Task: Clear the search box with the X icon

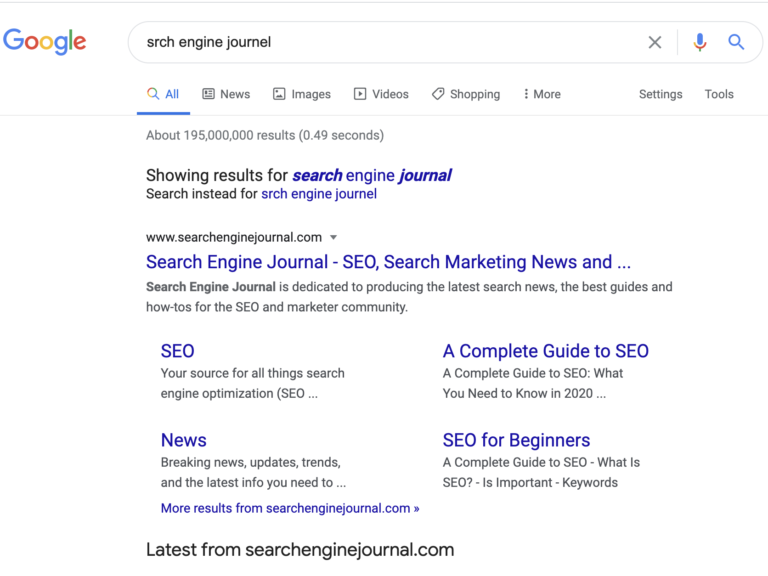Action: [655, 42]
